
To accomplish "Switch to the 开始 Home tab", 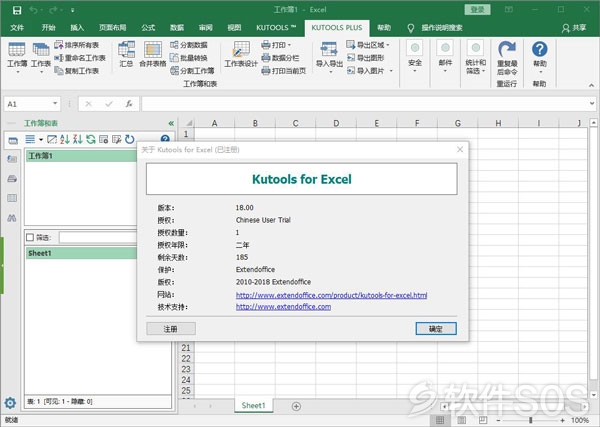I will 49,28.
